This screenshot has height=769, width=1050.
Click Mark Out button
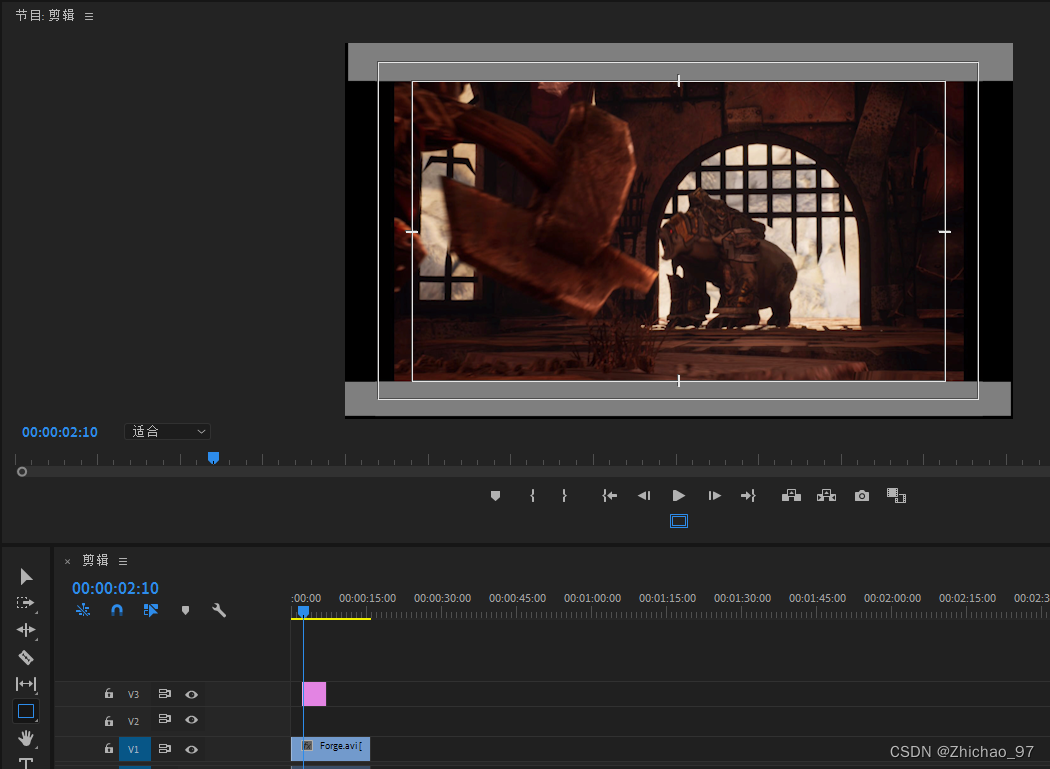pyautogui.click(x=565, y=496)
